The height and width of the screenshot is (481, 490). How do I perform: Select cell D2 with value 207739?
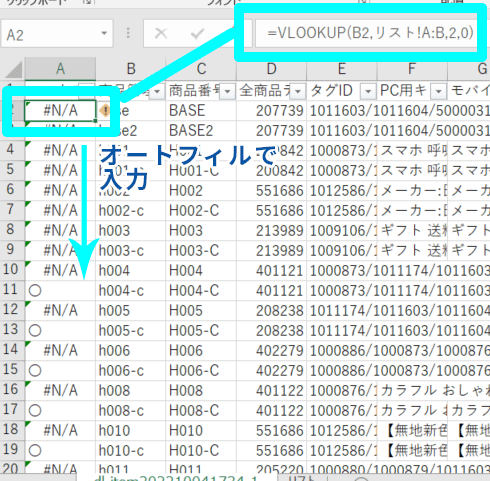point(271,111)
